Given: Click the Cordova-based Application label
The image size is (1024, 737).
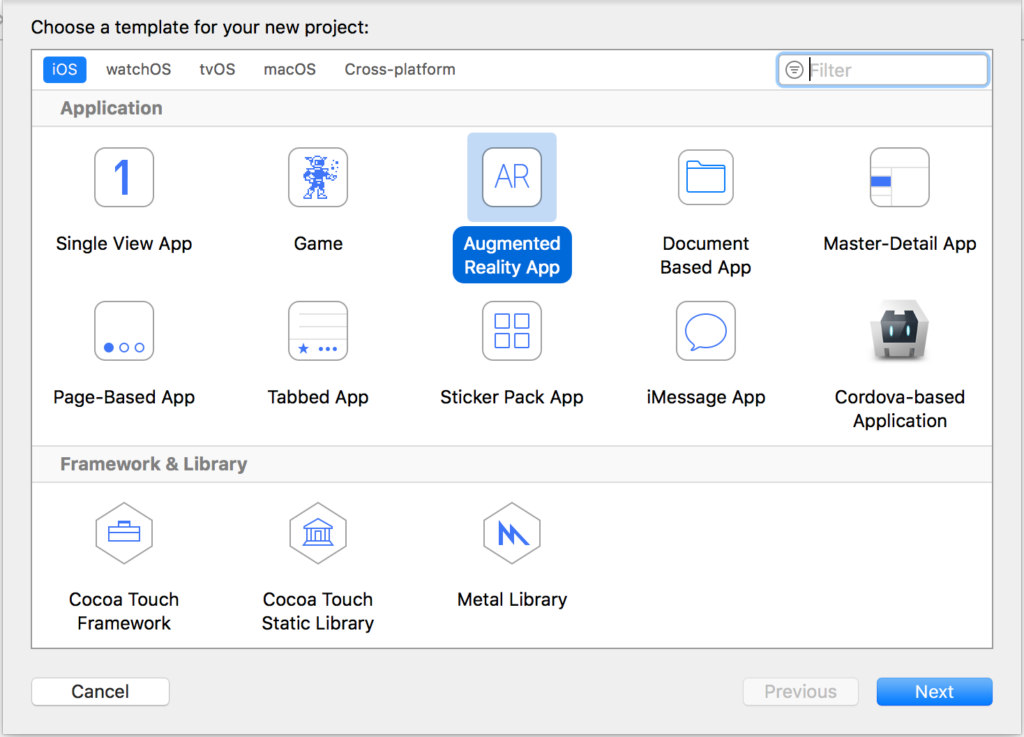Looking at the screenshot, I should (899, 409).
